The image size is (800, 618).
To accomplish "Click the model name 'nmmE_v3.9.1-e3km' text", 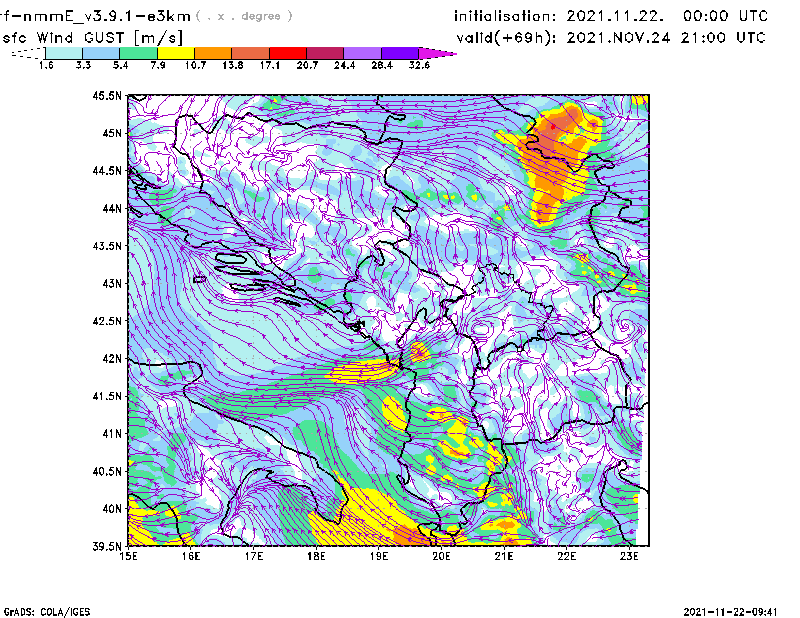I will point(107,16).
